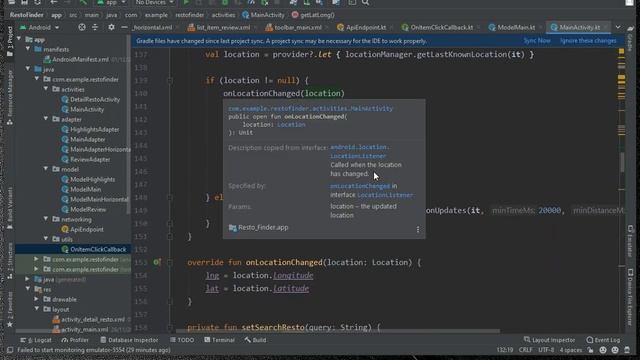The height and width of the screenshot is (360, 640).
Task: Click 'Location' type link in popup signature
Action: tap(291, 124)
